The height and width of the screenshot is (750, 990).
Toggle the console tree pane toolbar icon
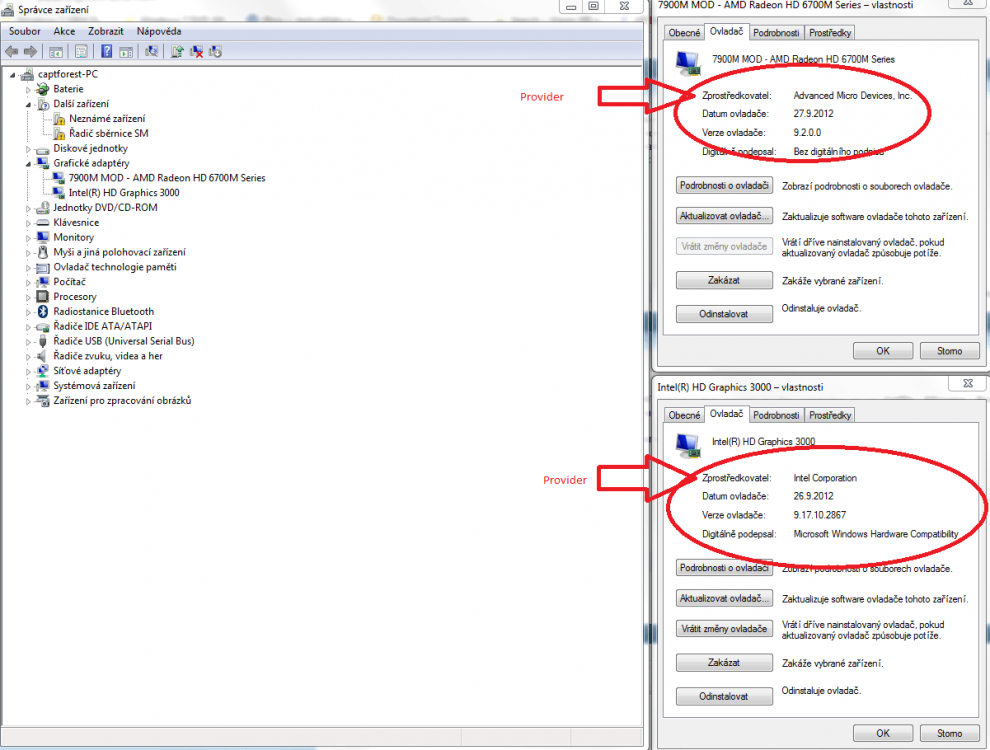[x=56, y=52]
